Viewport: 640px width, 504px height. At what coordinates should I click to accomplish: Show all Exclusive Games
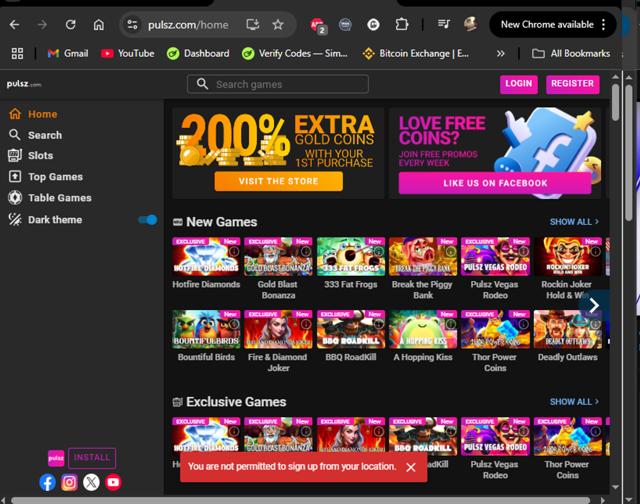(x=574, y=402)
